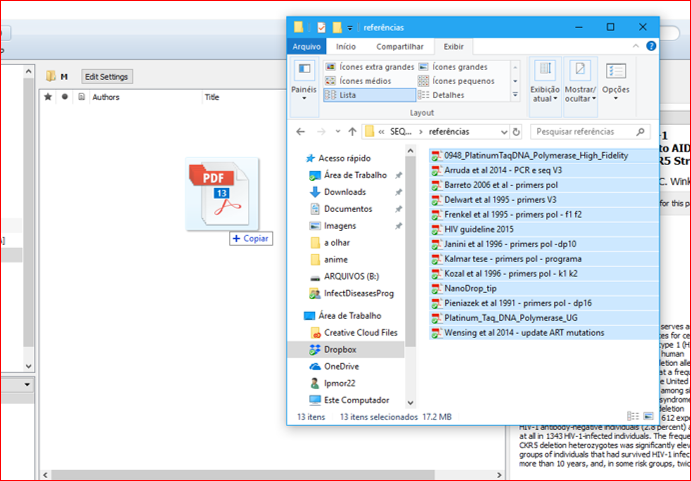Open the Arquivo menu tab

pos(306,47)
